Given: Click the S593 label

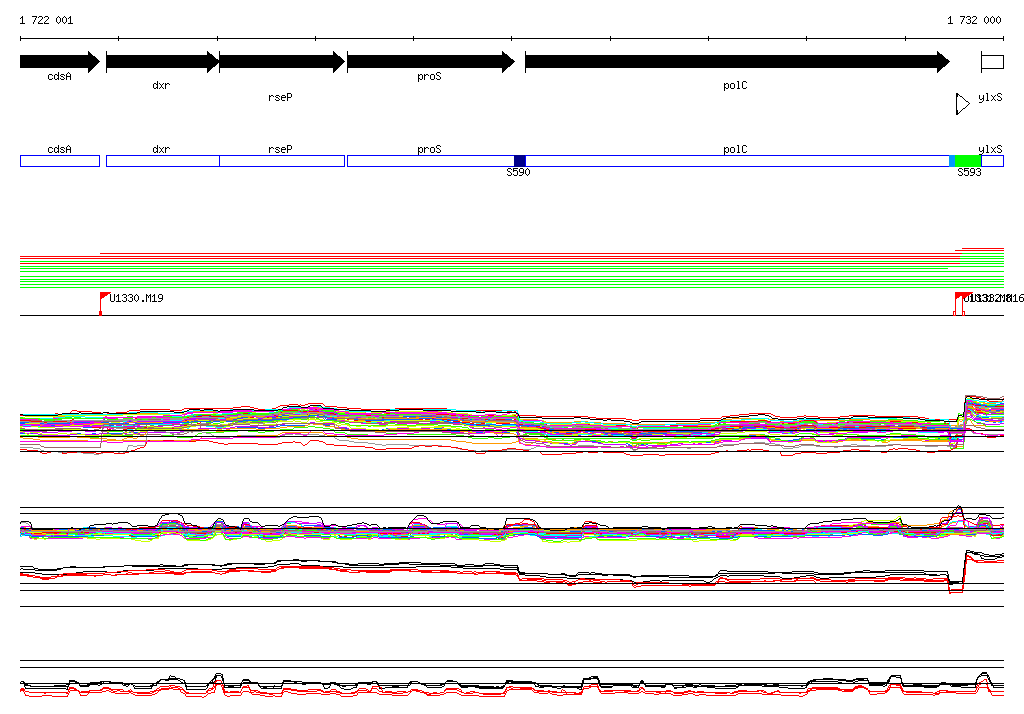Looking at the screenshot, I should (x=969, y=172).
